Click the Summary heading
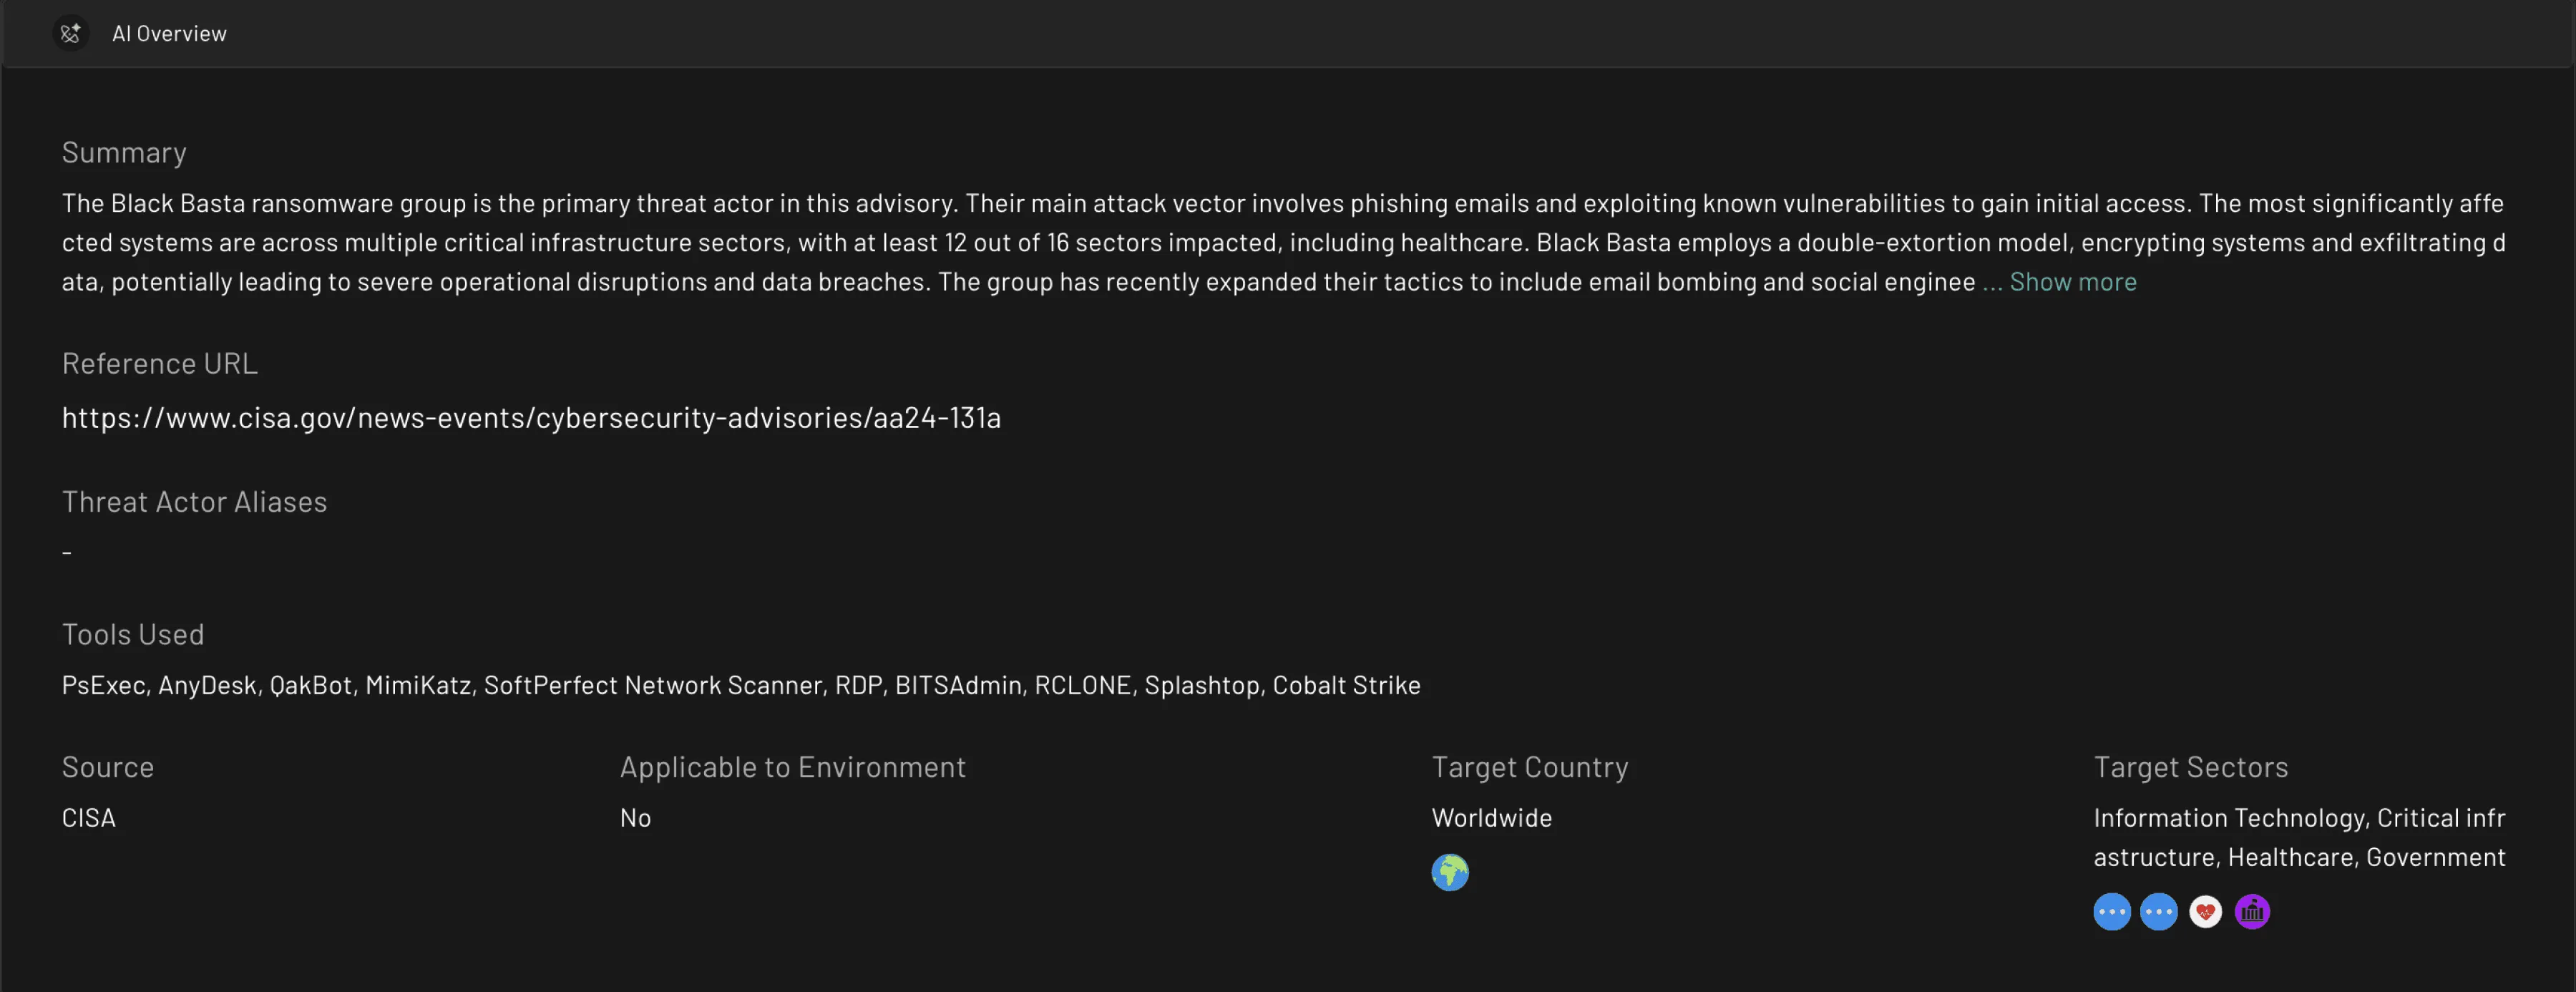Viewport: 2576px width, 992px height. tap(124, 152)
